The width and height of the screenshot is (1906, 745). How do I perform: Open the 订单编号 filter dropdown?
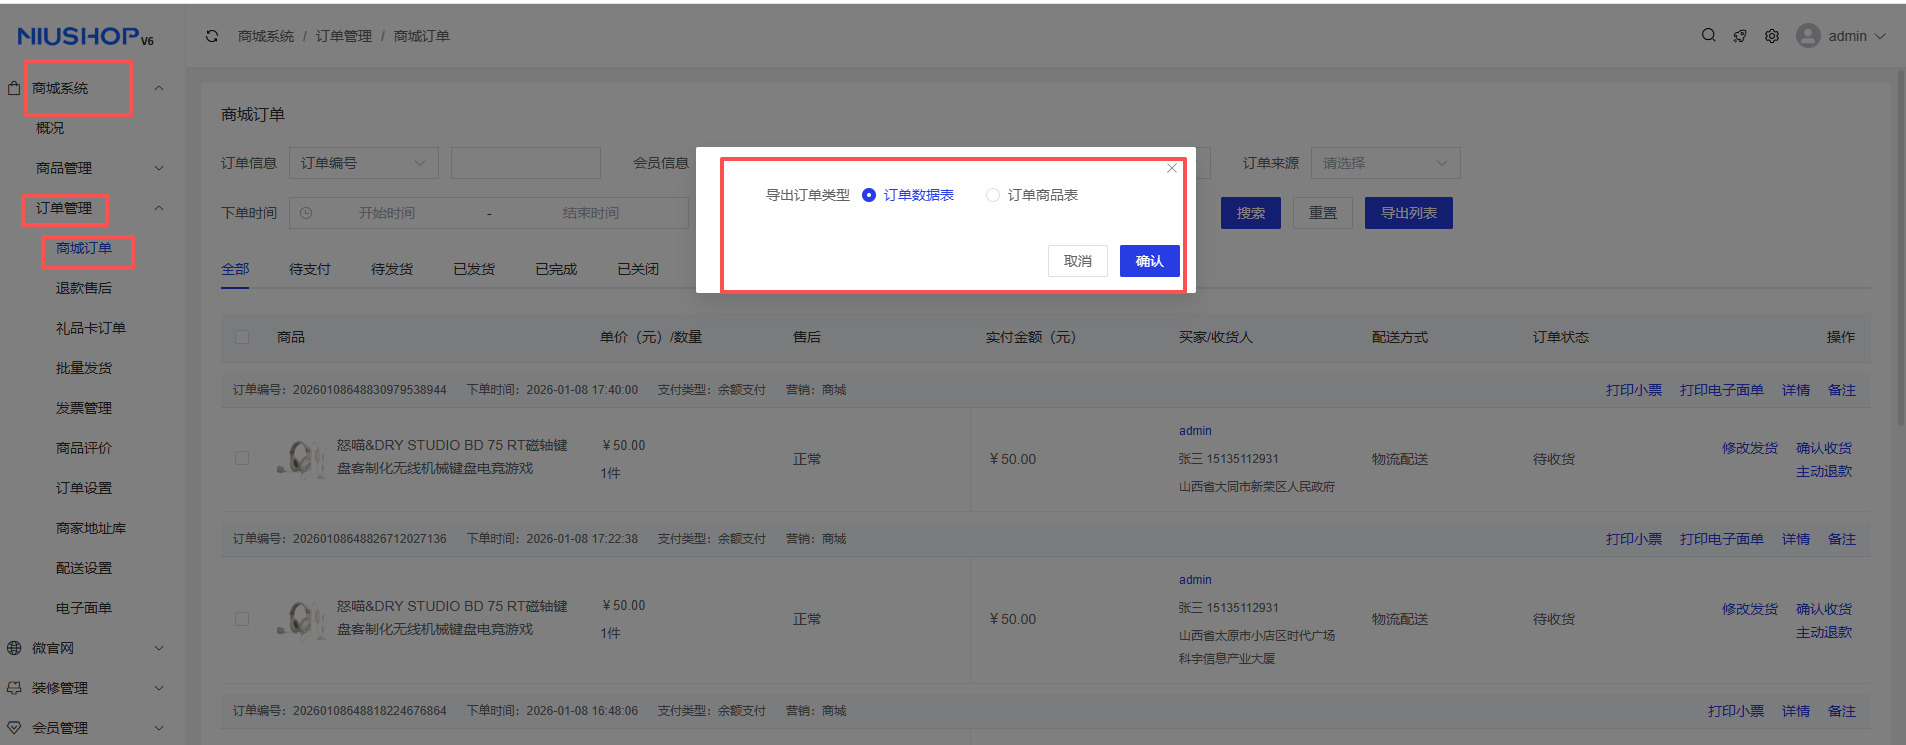click(363, 163)
